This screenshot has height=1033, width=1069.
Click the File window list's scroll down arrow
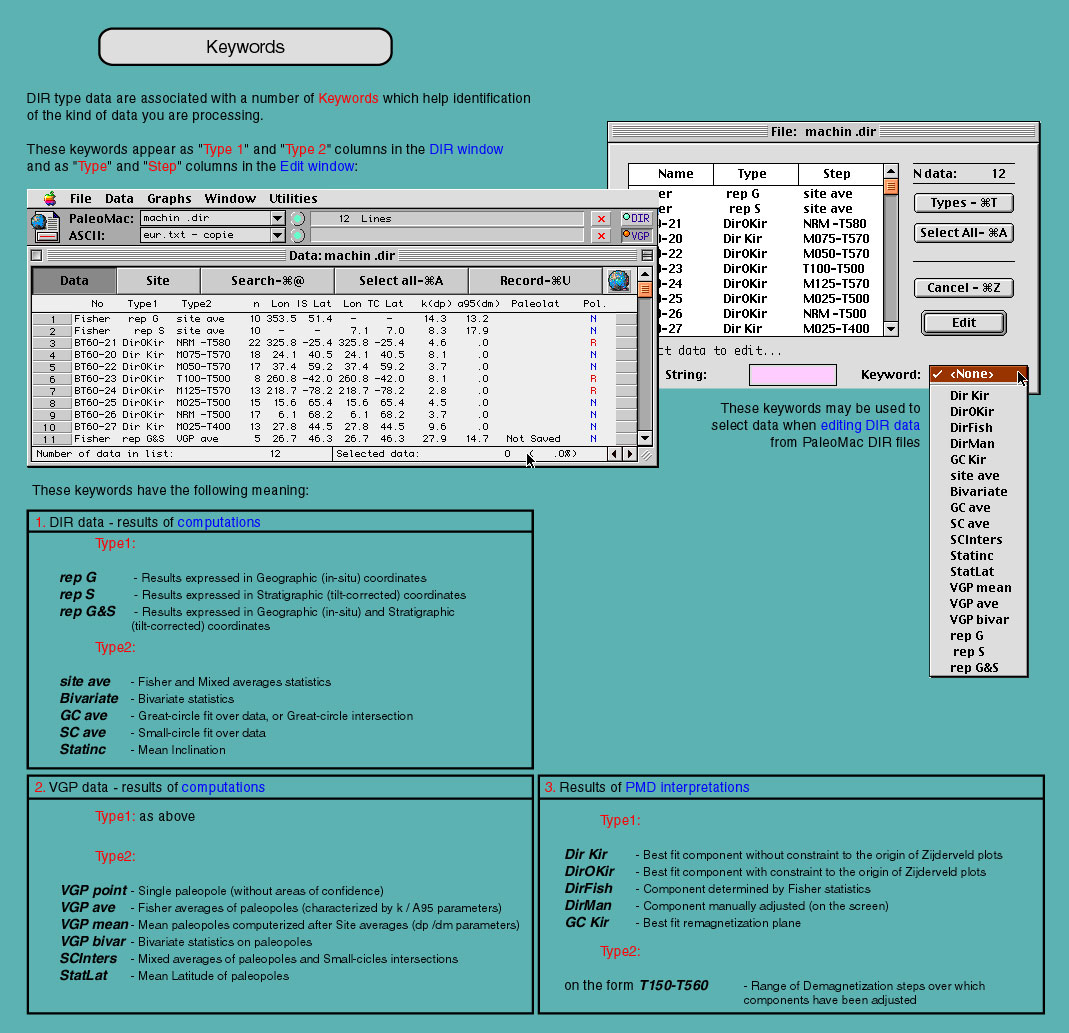coord(890,329)
